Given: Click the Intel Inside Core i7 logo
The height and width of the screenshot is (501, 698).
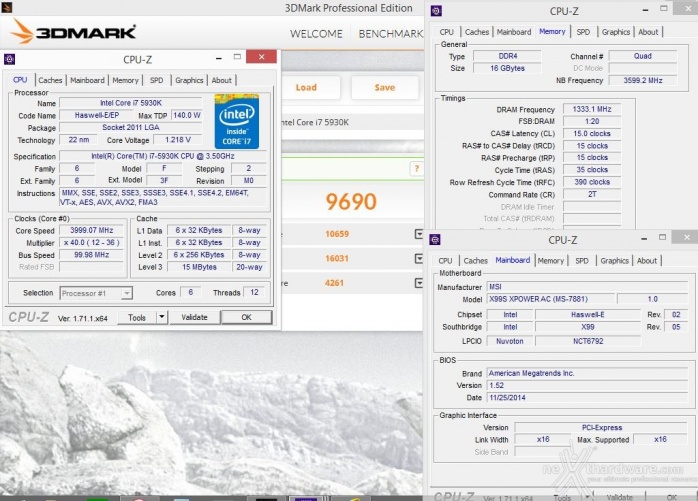Looking at the screenshot, I should pos(237,121).
